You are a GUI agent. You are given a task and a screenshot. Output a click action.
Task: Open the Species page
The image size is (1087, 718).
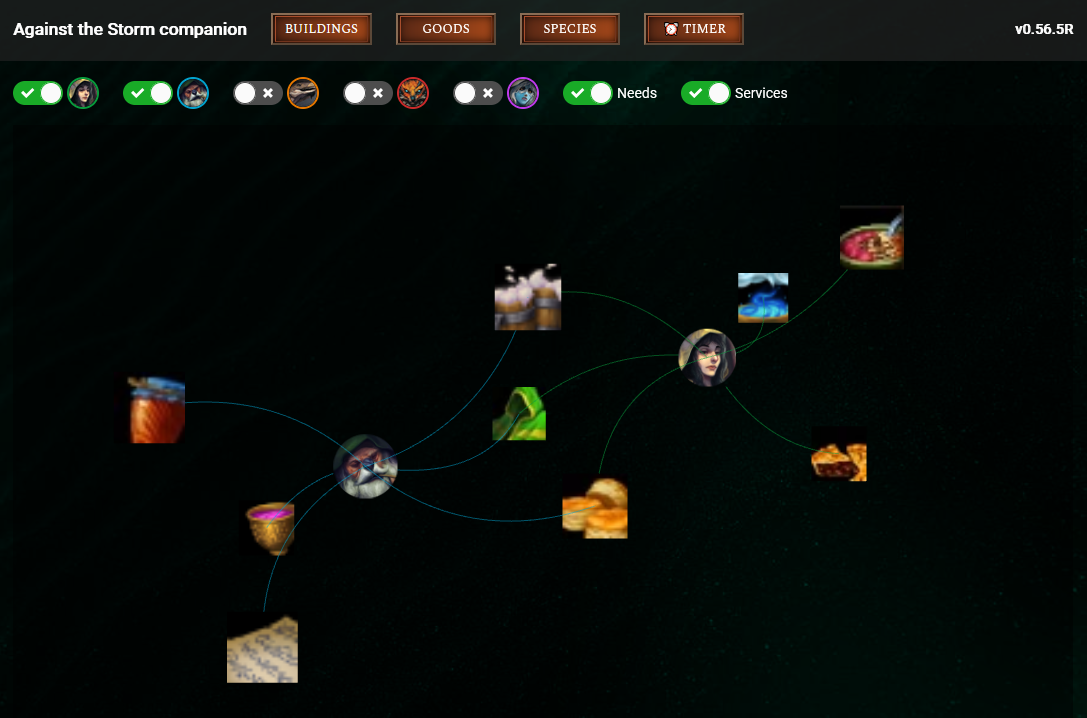point(570,29)
